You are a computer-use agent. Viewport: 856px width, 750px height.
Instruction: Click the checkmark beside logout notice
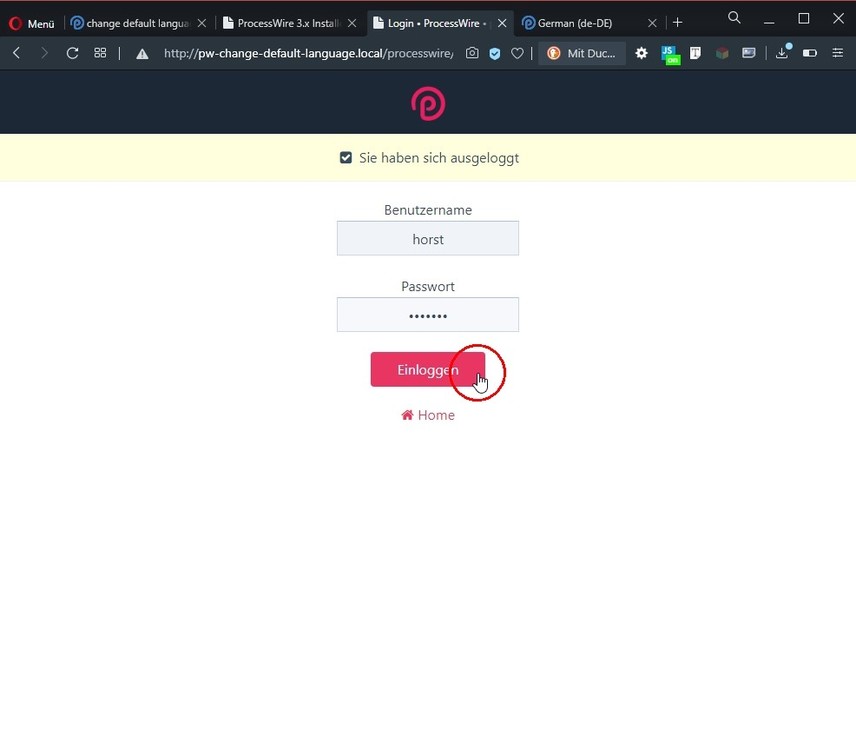pyautogui.click(x=346, y=158)
